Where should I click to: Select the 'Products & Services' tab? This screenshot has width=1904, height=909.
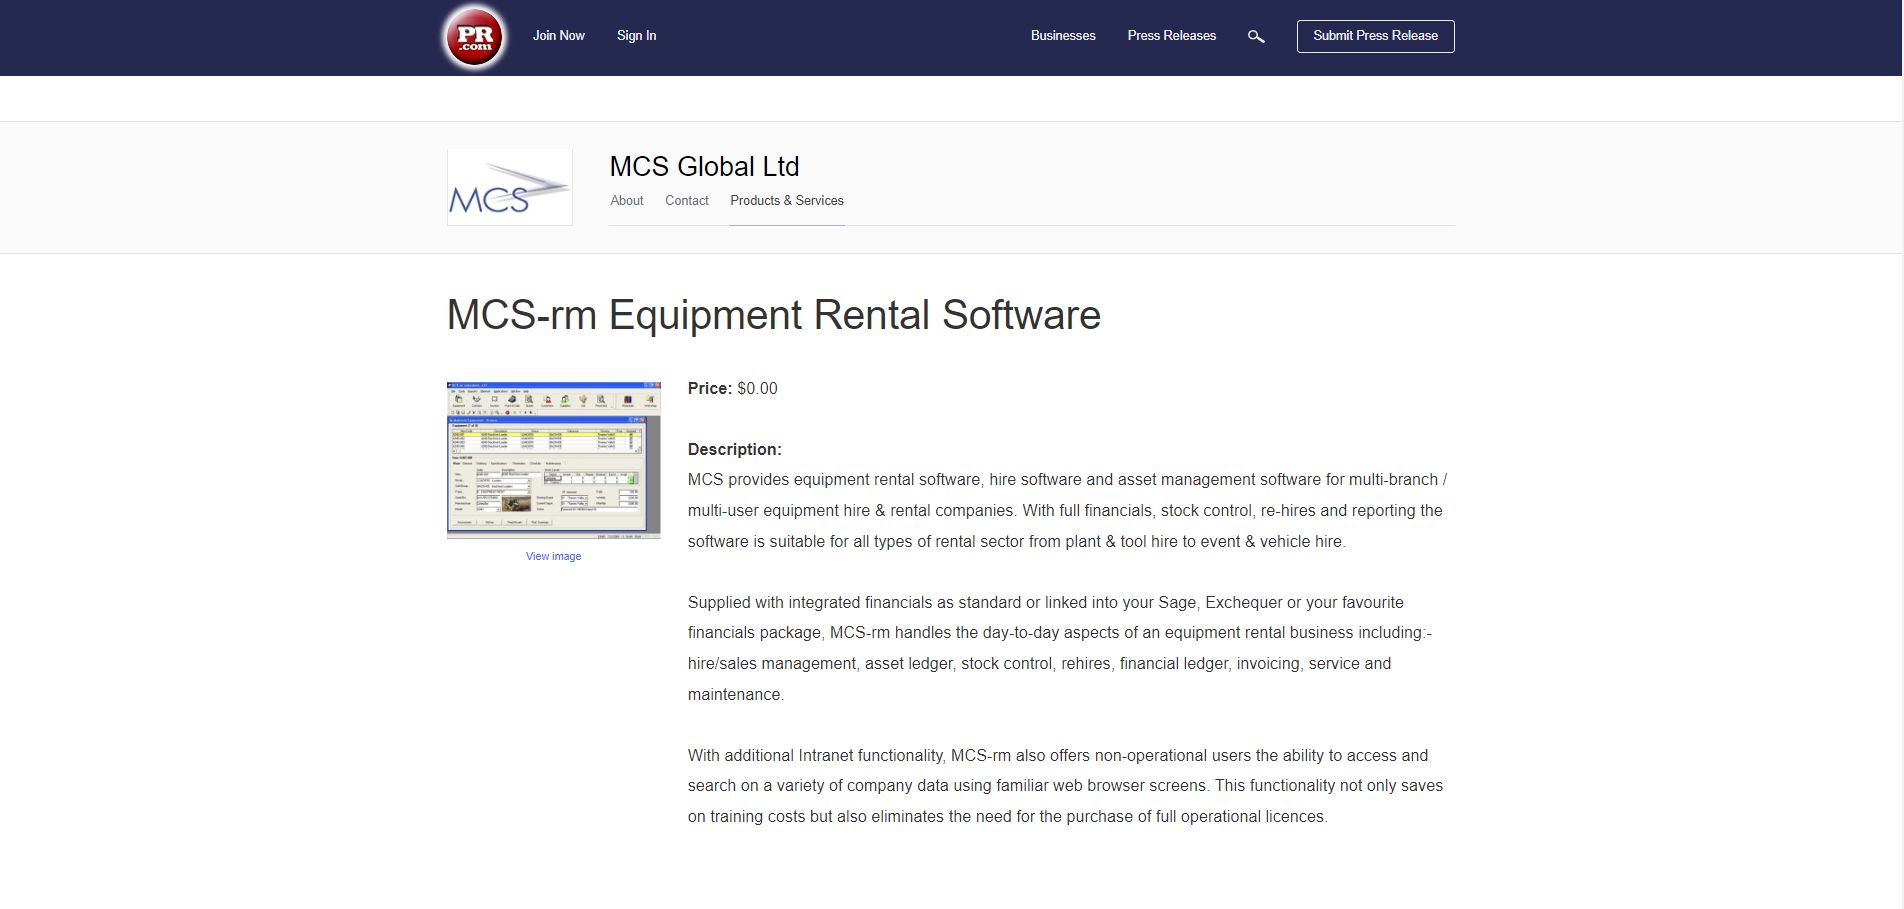click(786, 200)
